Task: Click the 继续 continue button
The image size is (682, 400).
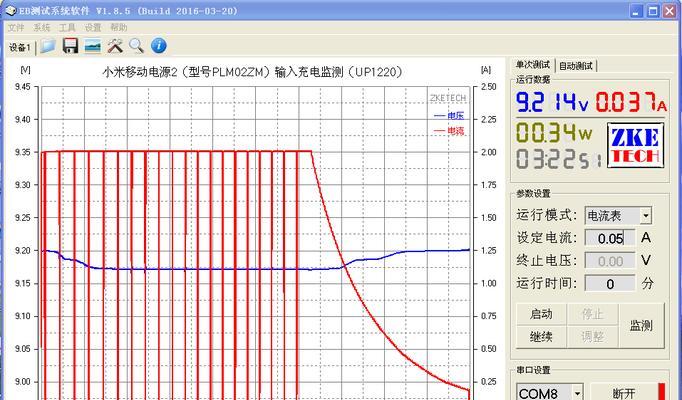Action: pyautogui.click(x=541, y=337)
